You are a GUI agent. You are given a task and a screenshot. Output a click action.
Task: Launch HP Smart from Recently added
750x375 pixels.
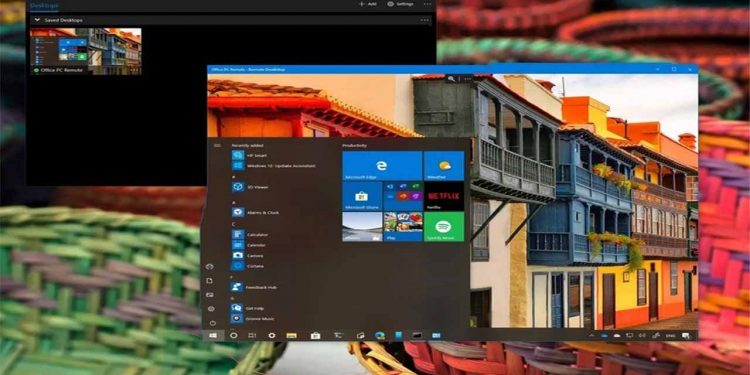(x=250, y=155)
